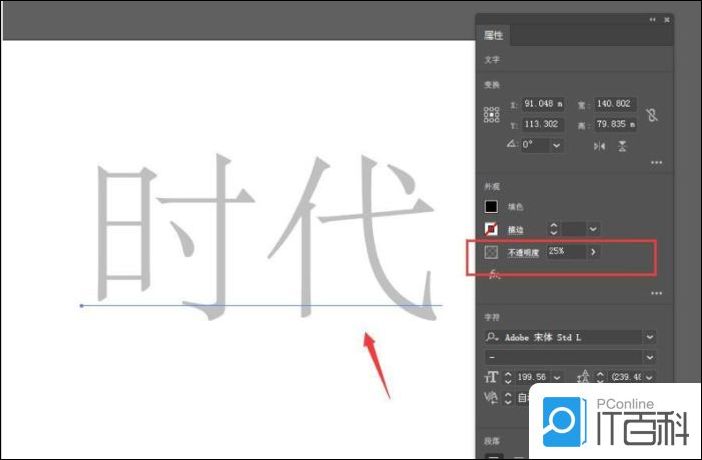Open more Appearance options (three dots)
Screen dimensions: 702x460
tap(656, 293)
